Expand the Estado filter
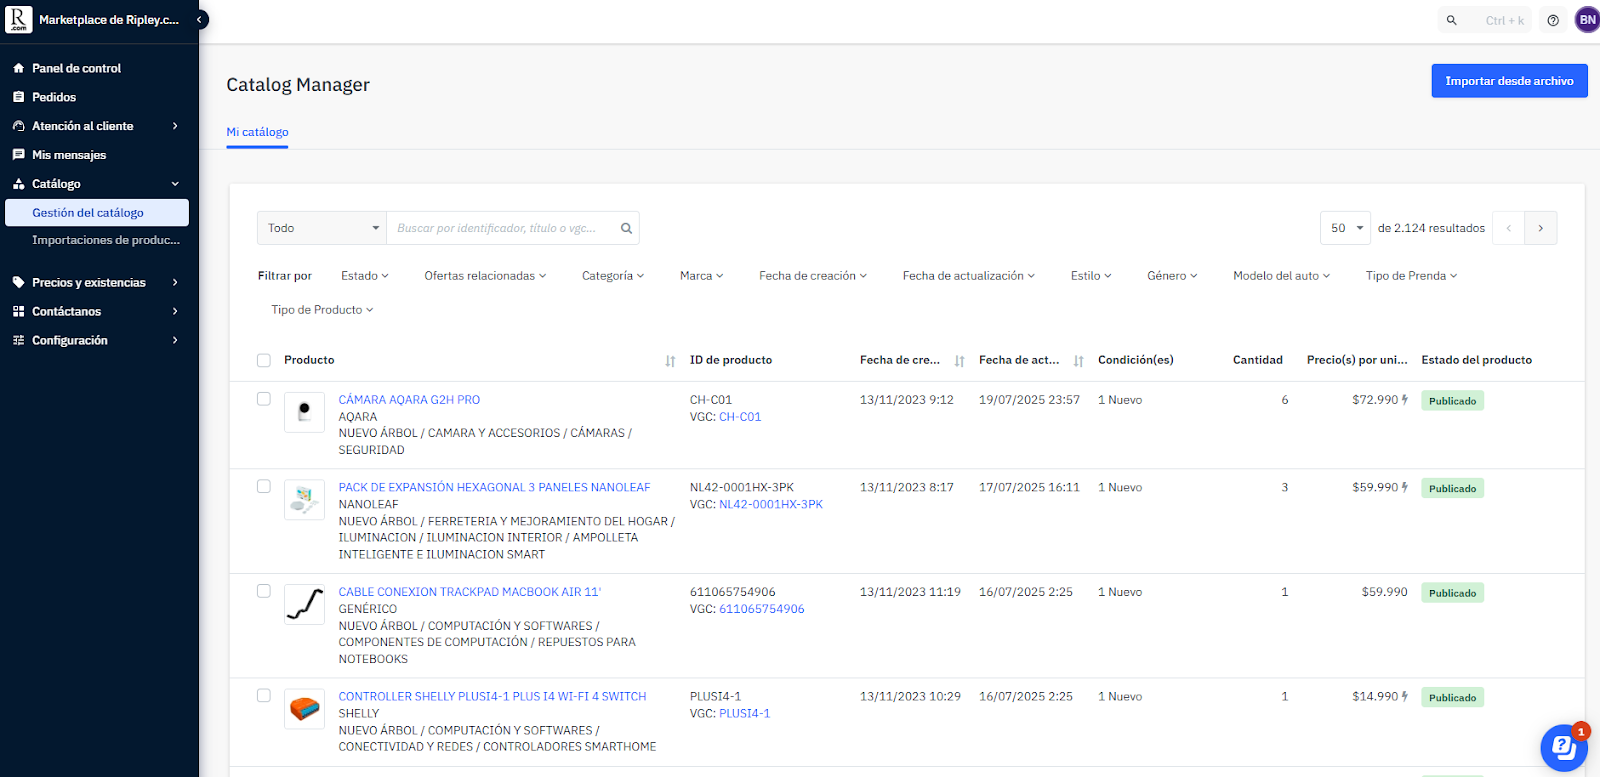 364,276
